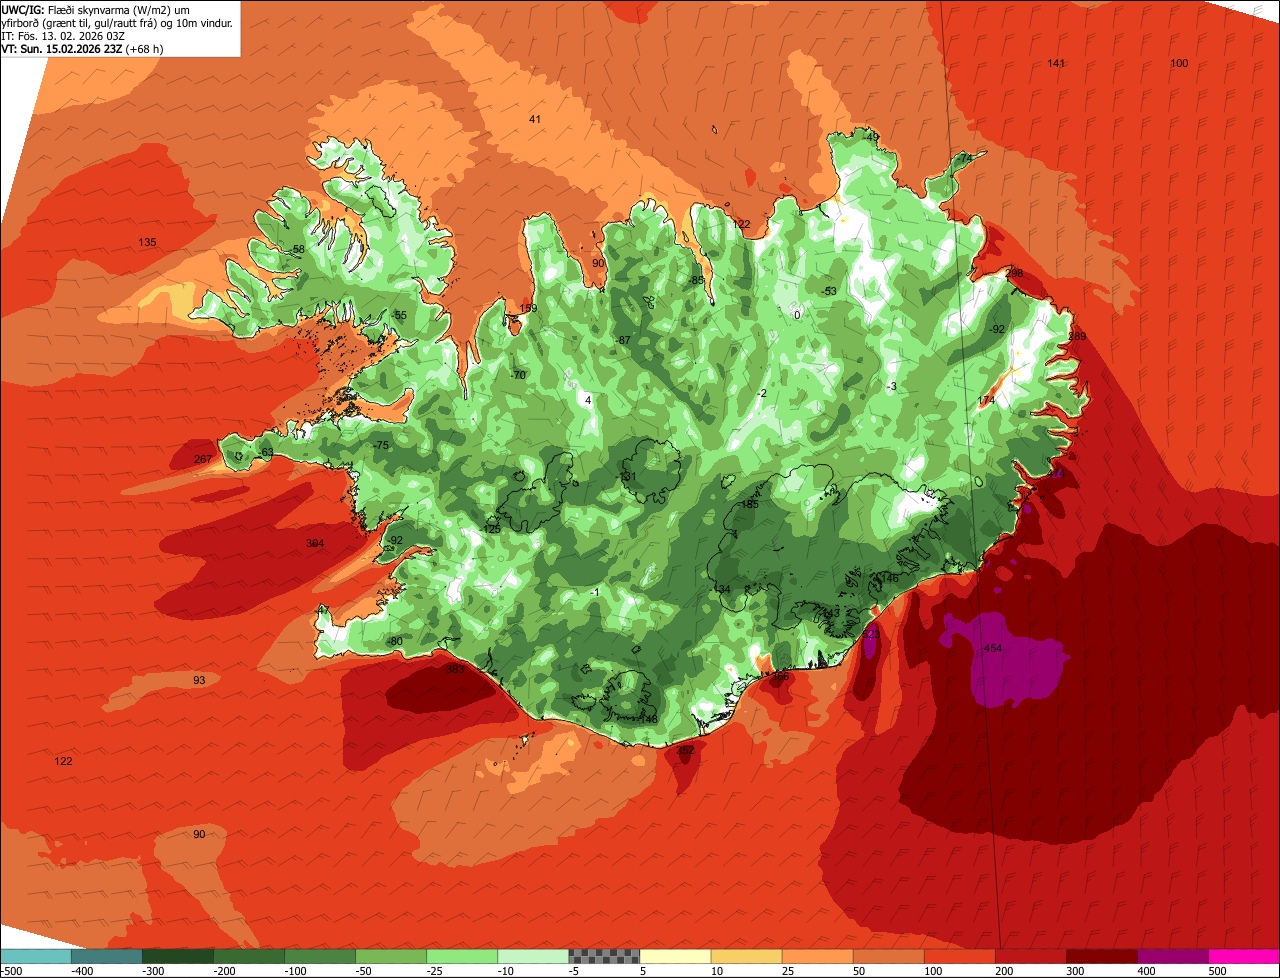Click the value '4' on the white patch

(x=588, y=401)
